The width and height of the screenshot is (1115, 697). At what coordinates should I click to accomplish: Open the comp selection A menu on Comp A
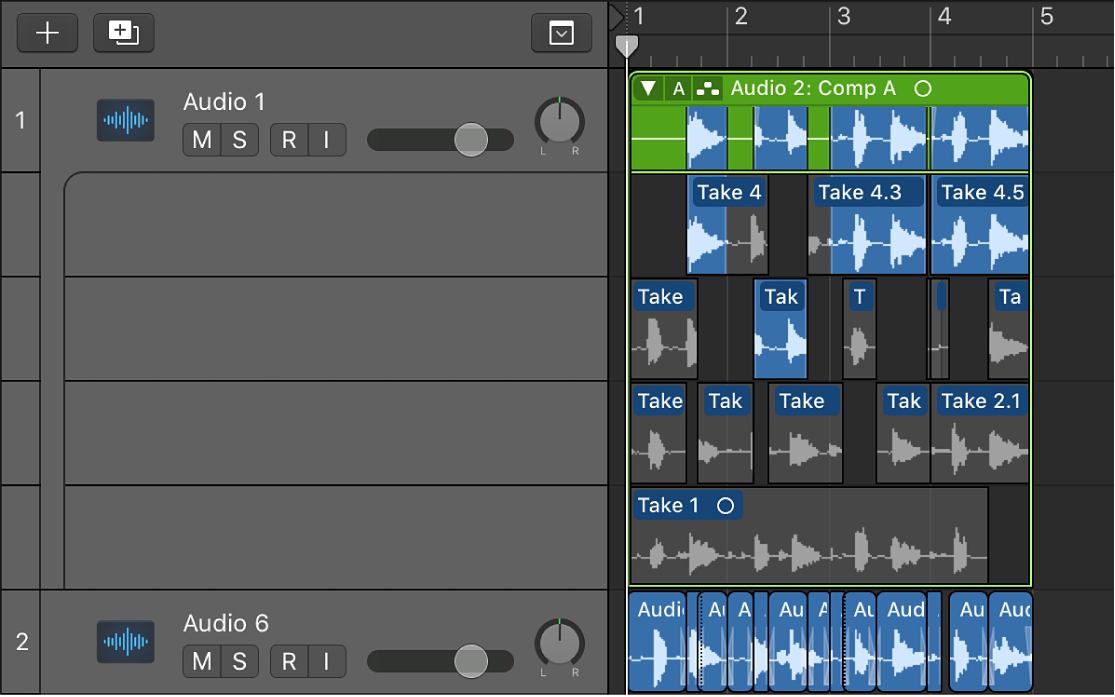coord(678,88)
